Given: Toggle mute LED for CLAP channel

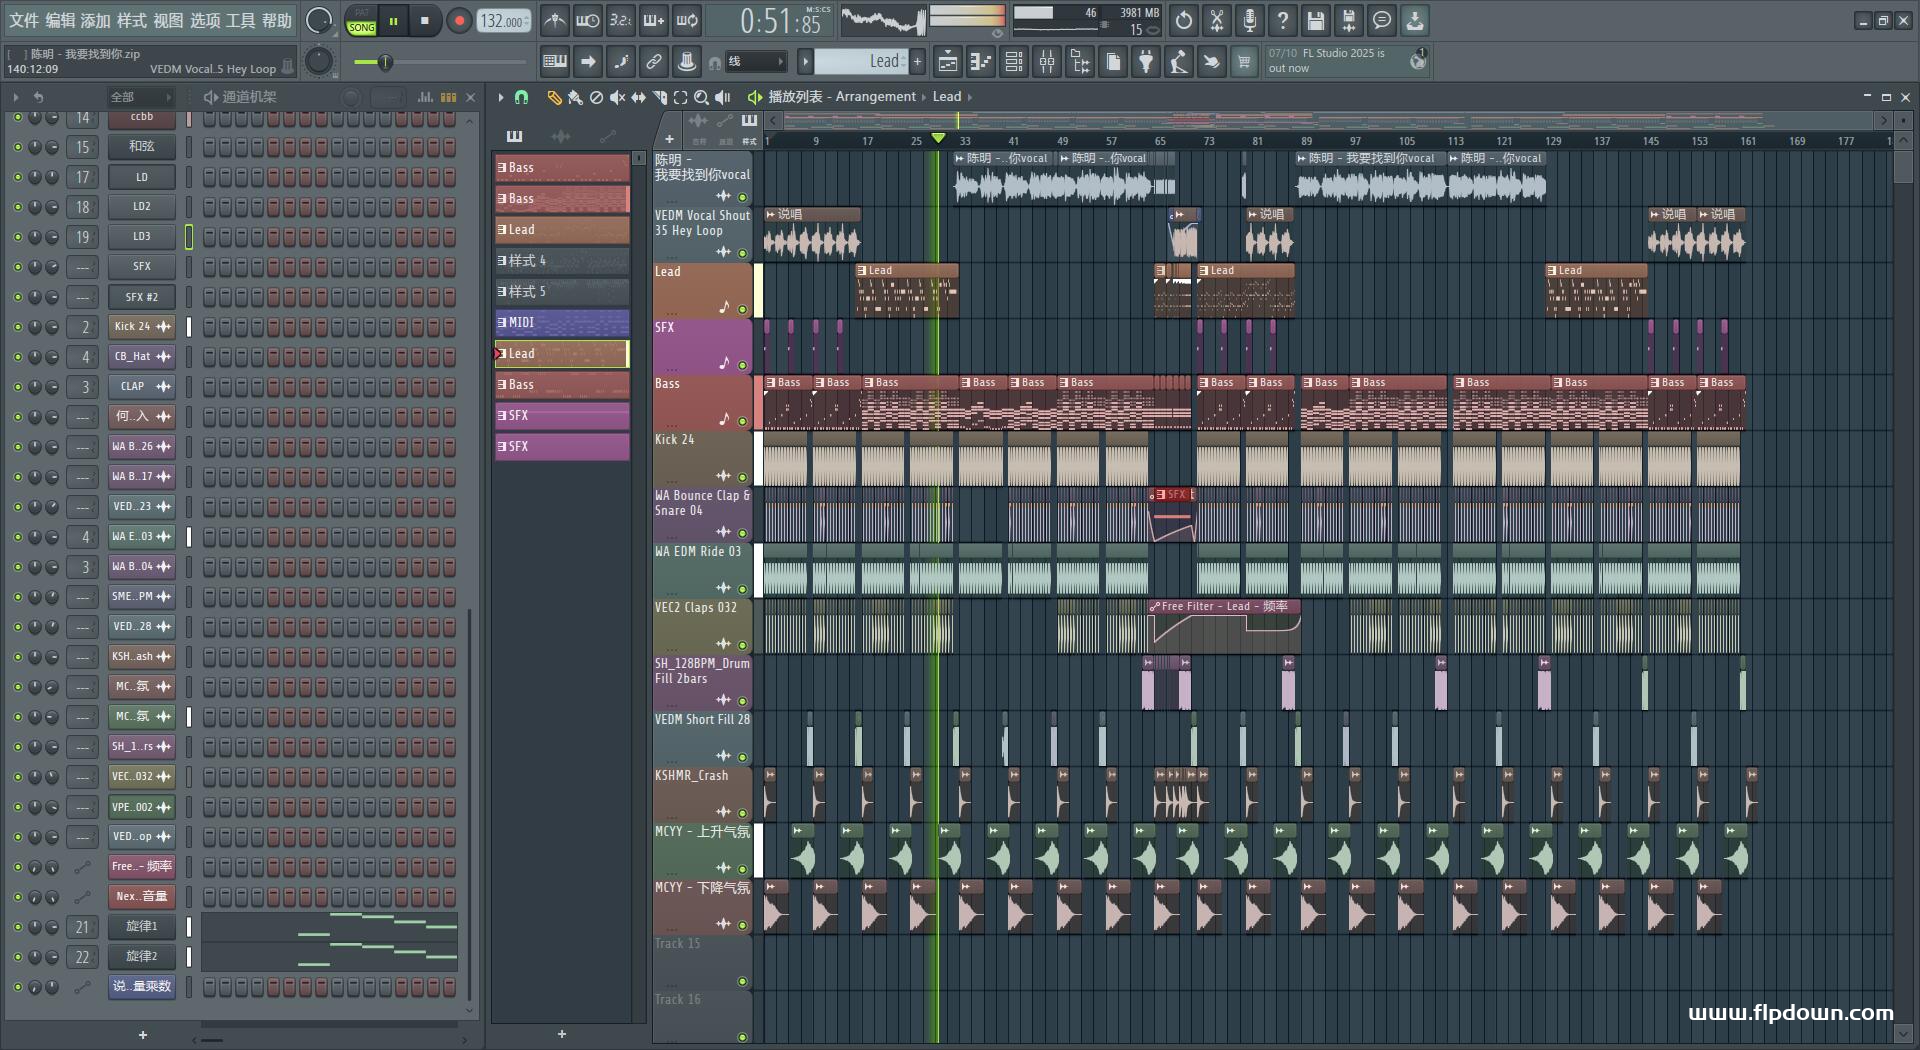Looking at the screenshot, I should tap(17, 387).
